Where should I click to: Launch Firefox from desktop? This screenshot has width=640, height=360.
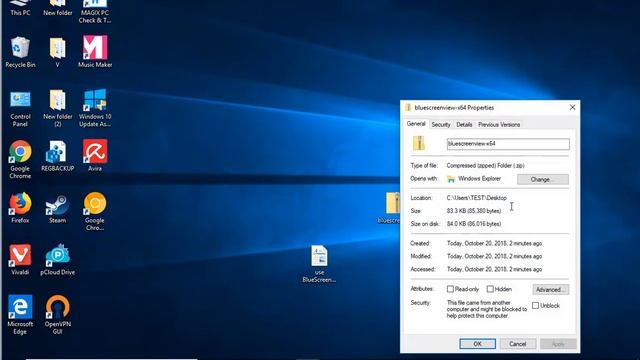pos(20,208)
